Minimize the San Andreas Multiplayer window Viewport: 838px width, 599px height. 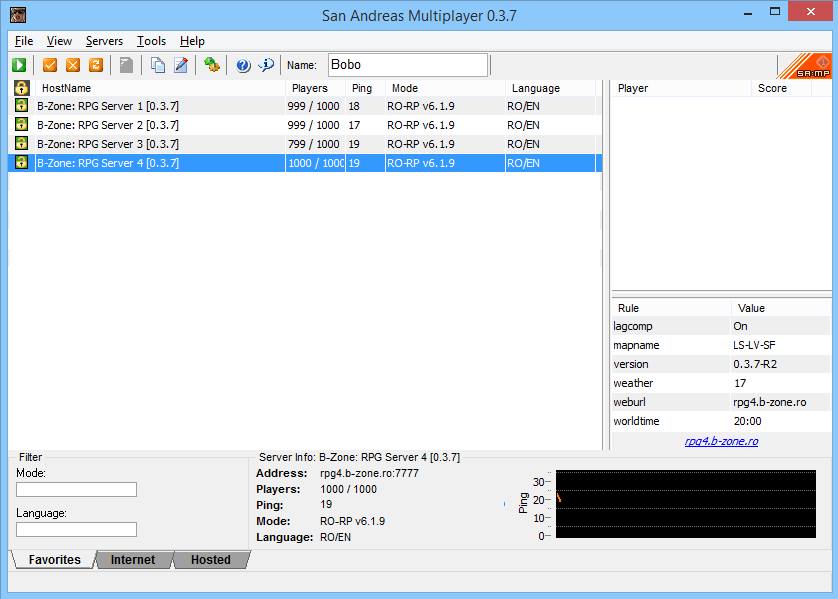pos(748,12)
